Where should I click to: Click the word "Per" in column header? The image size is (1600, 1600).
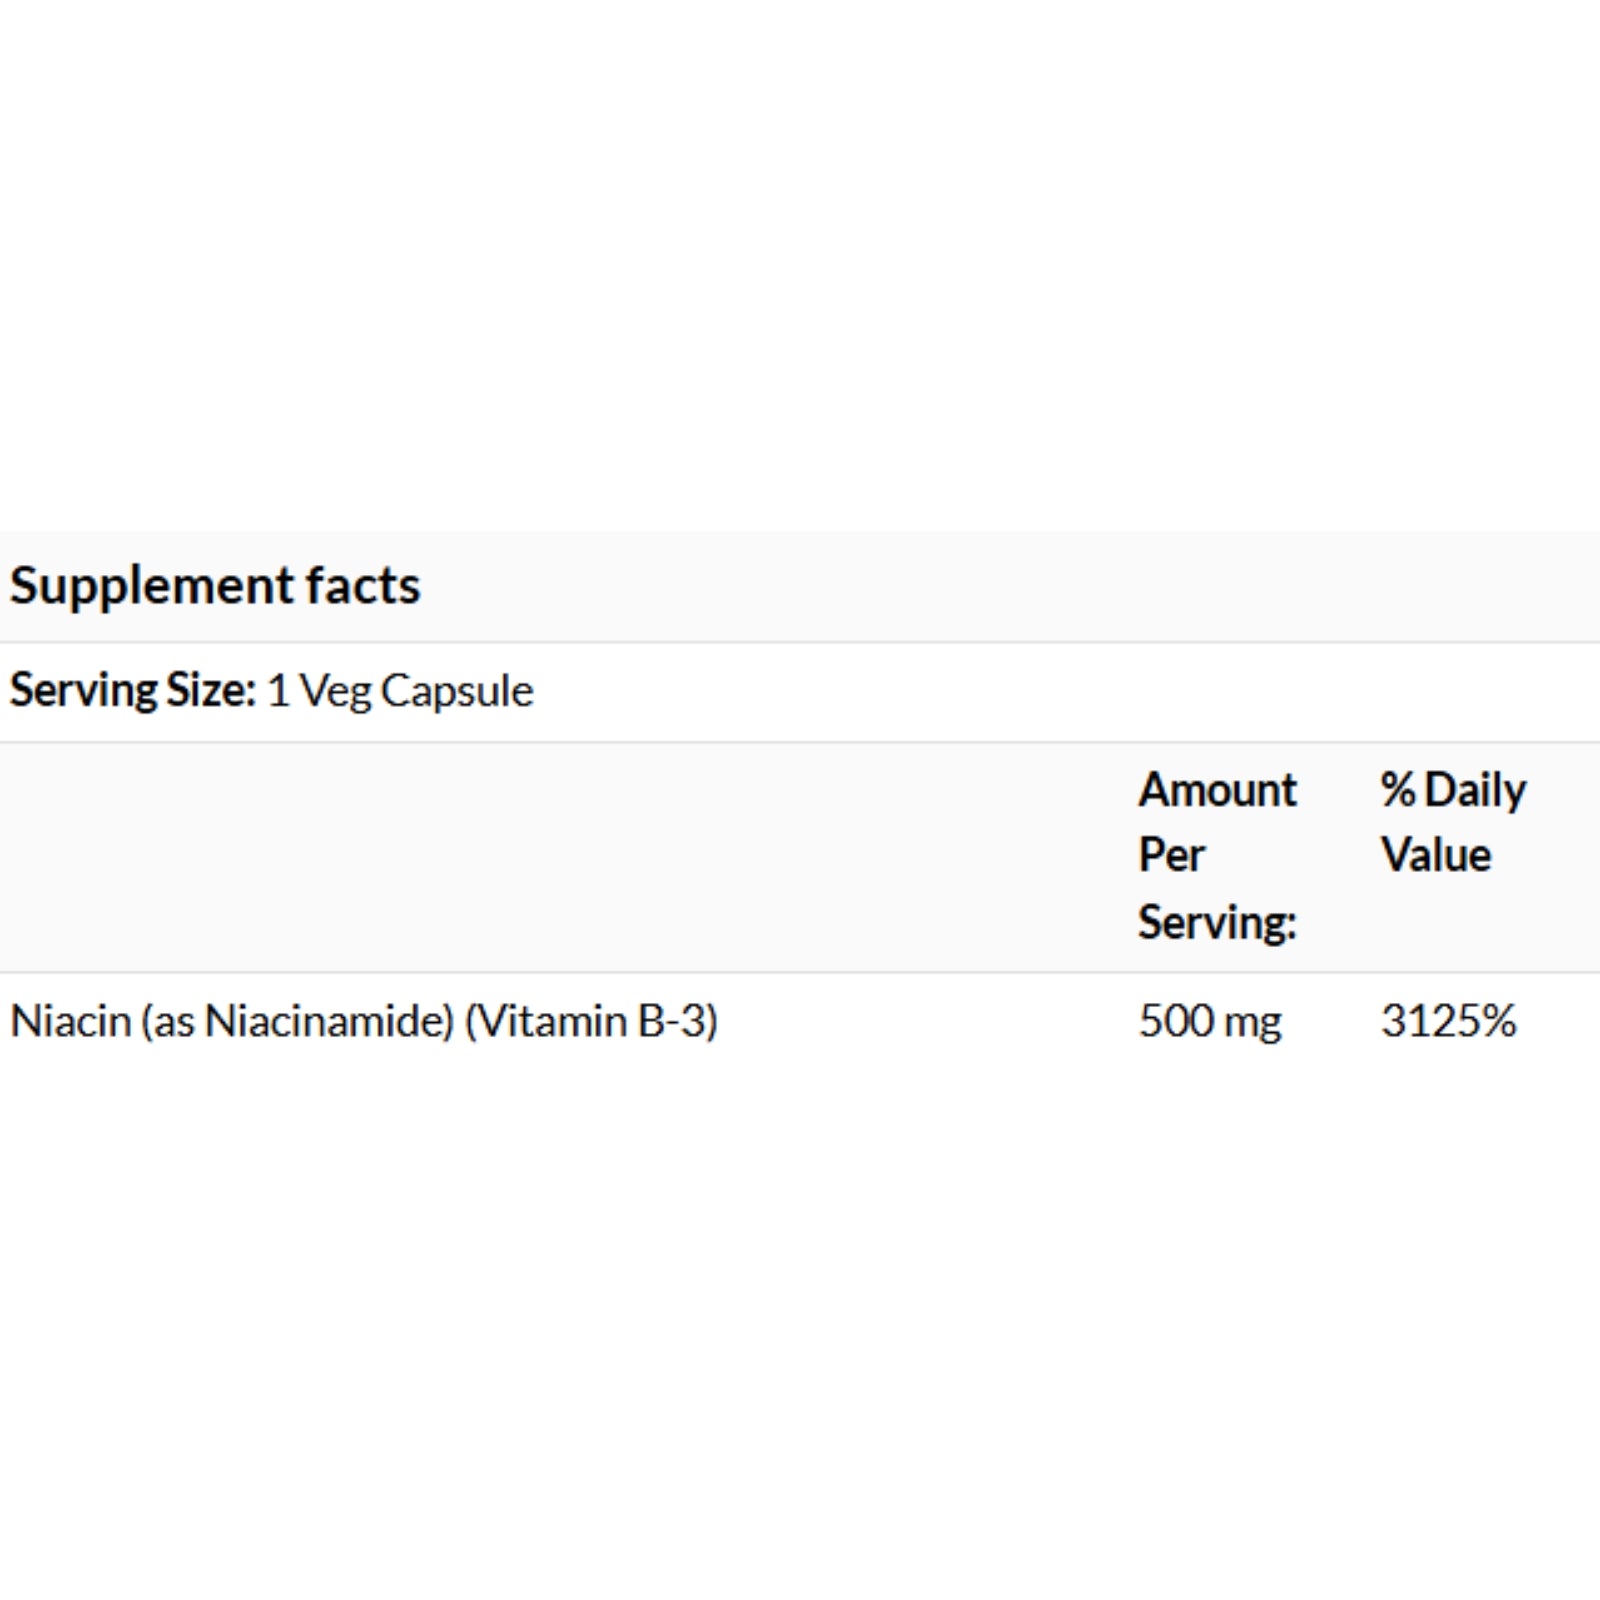pos(1171,856)
